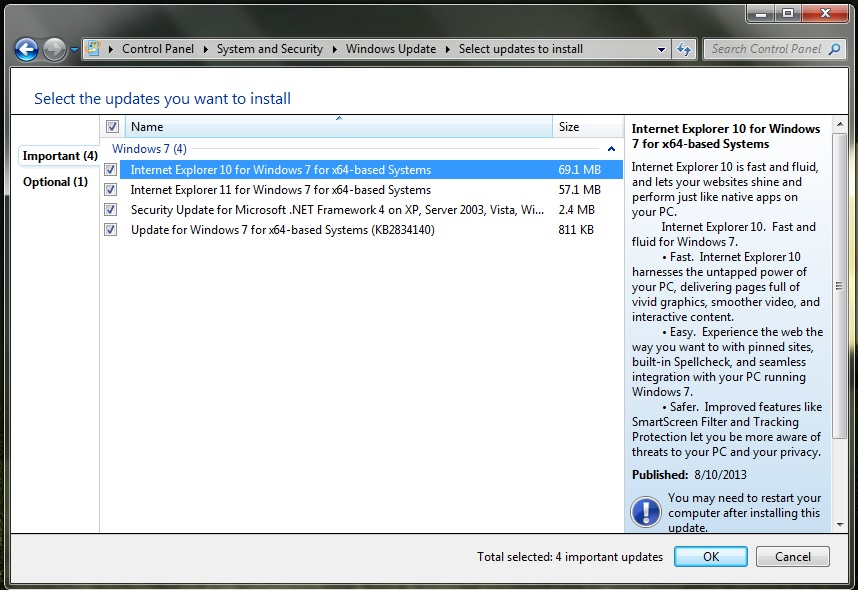Refresh the address bar location
The height and width of the screenshot is (590, 858).
pos(684,49)
